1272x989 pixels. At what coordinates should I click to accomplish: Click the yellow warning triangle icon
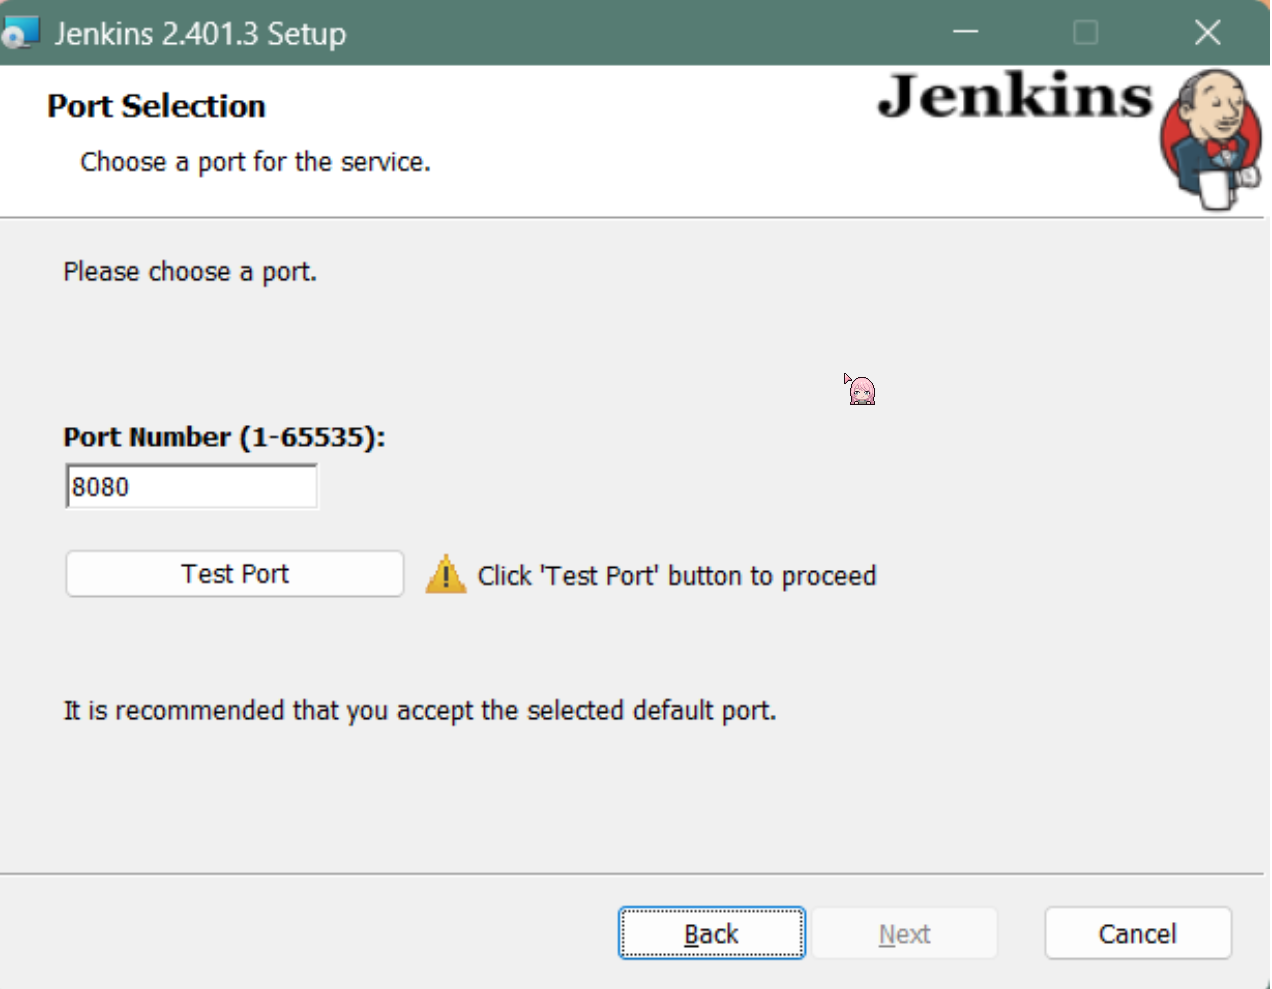pyautogui.click(x=446, y=576)
